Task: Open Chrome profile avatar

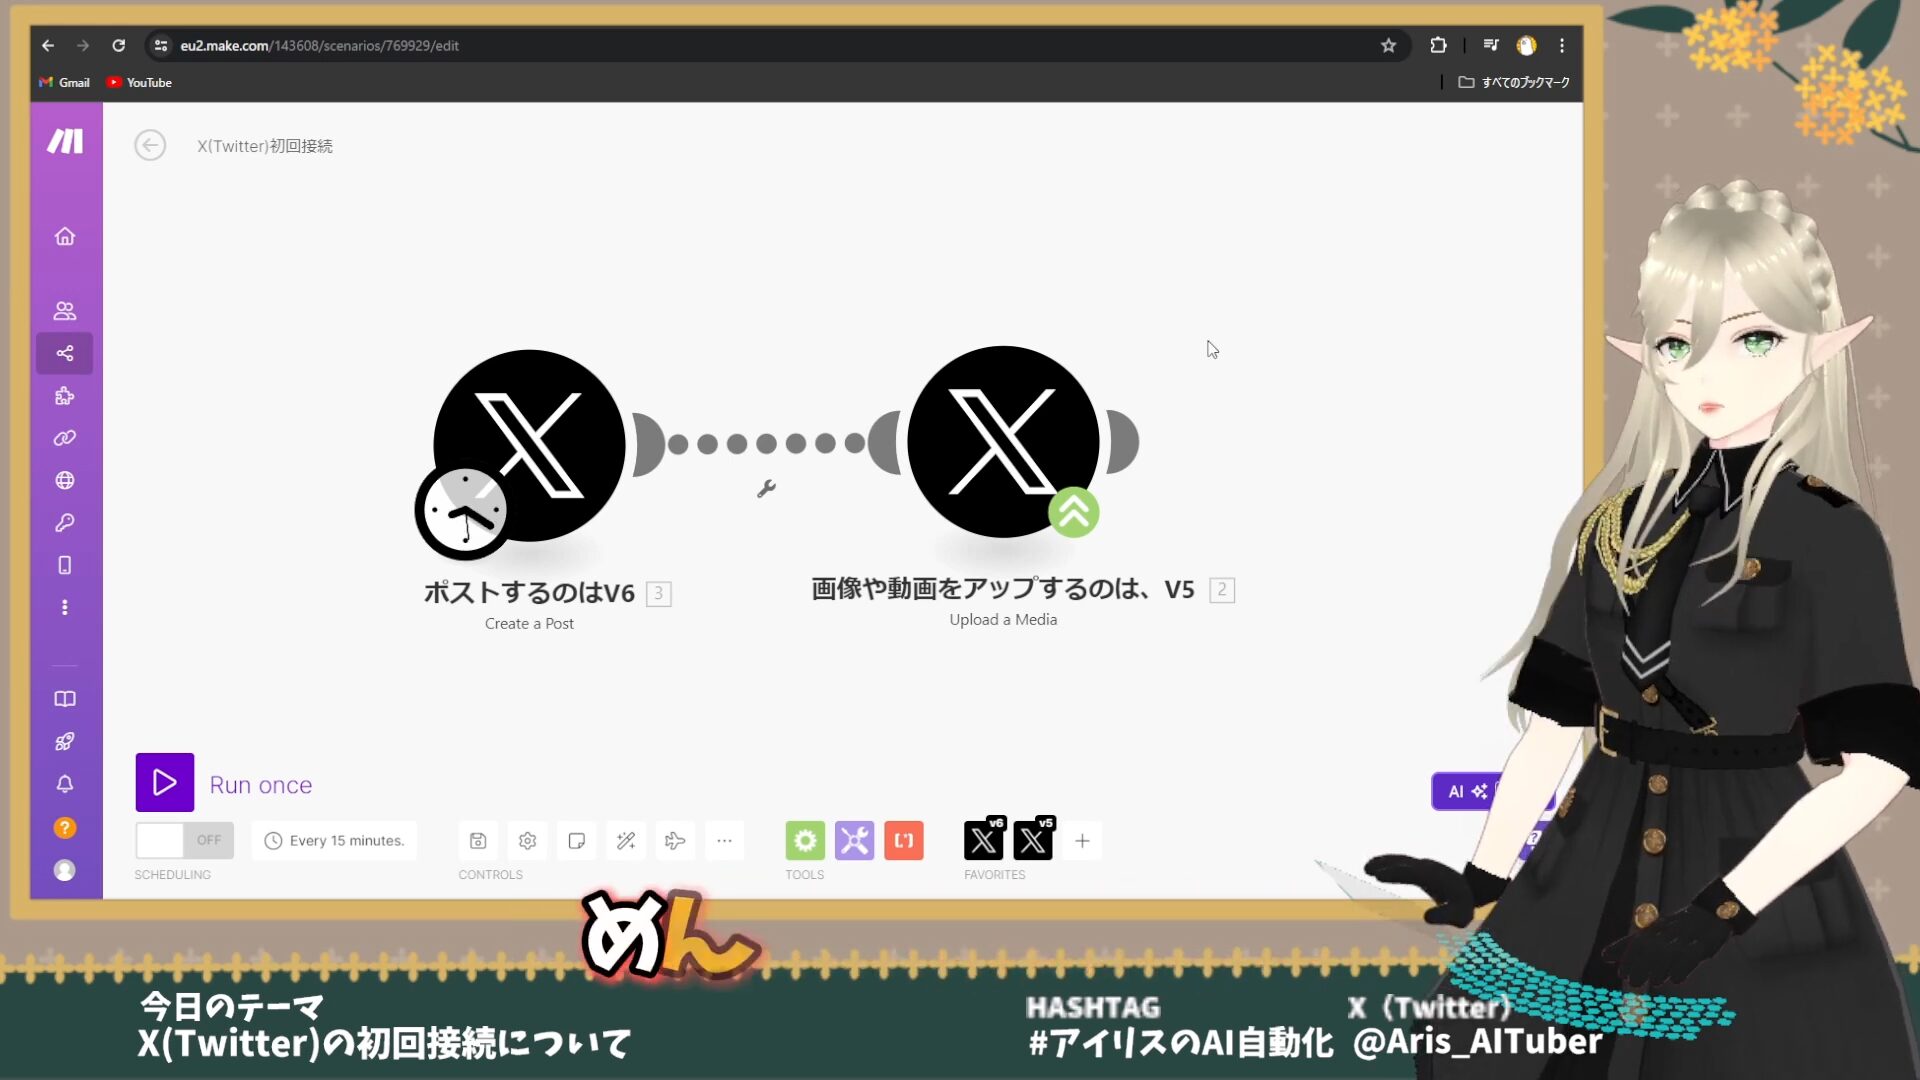Action: [1526, 45]
